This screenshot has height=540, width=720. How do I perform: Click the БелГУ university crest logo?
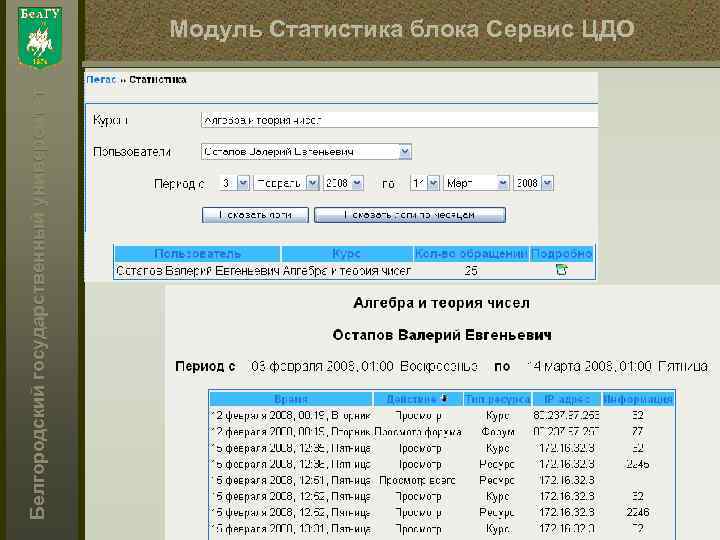tap(40, 37)
